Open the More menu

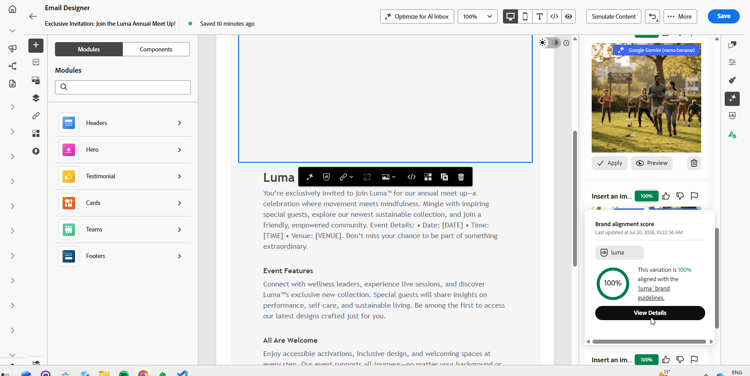pyautogui.click(x=680, y=16)
